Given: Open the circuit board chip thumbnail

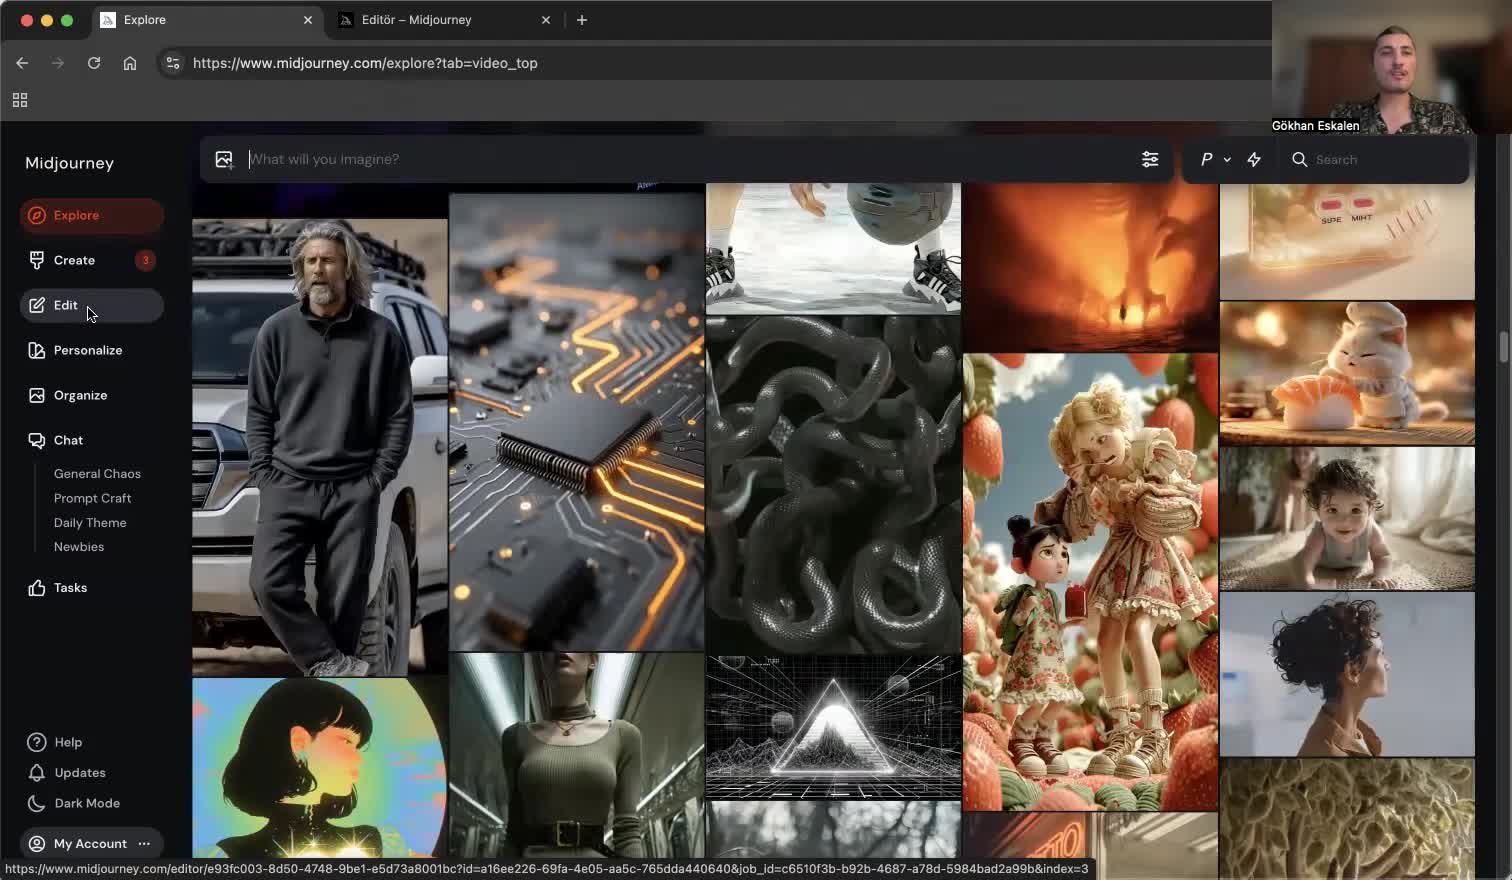Looking at the screenshot, I should [x=576, y=422].
